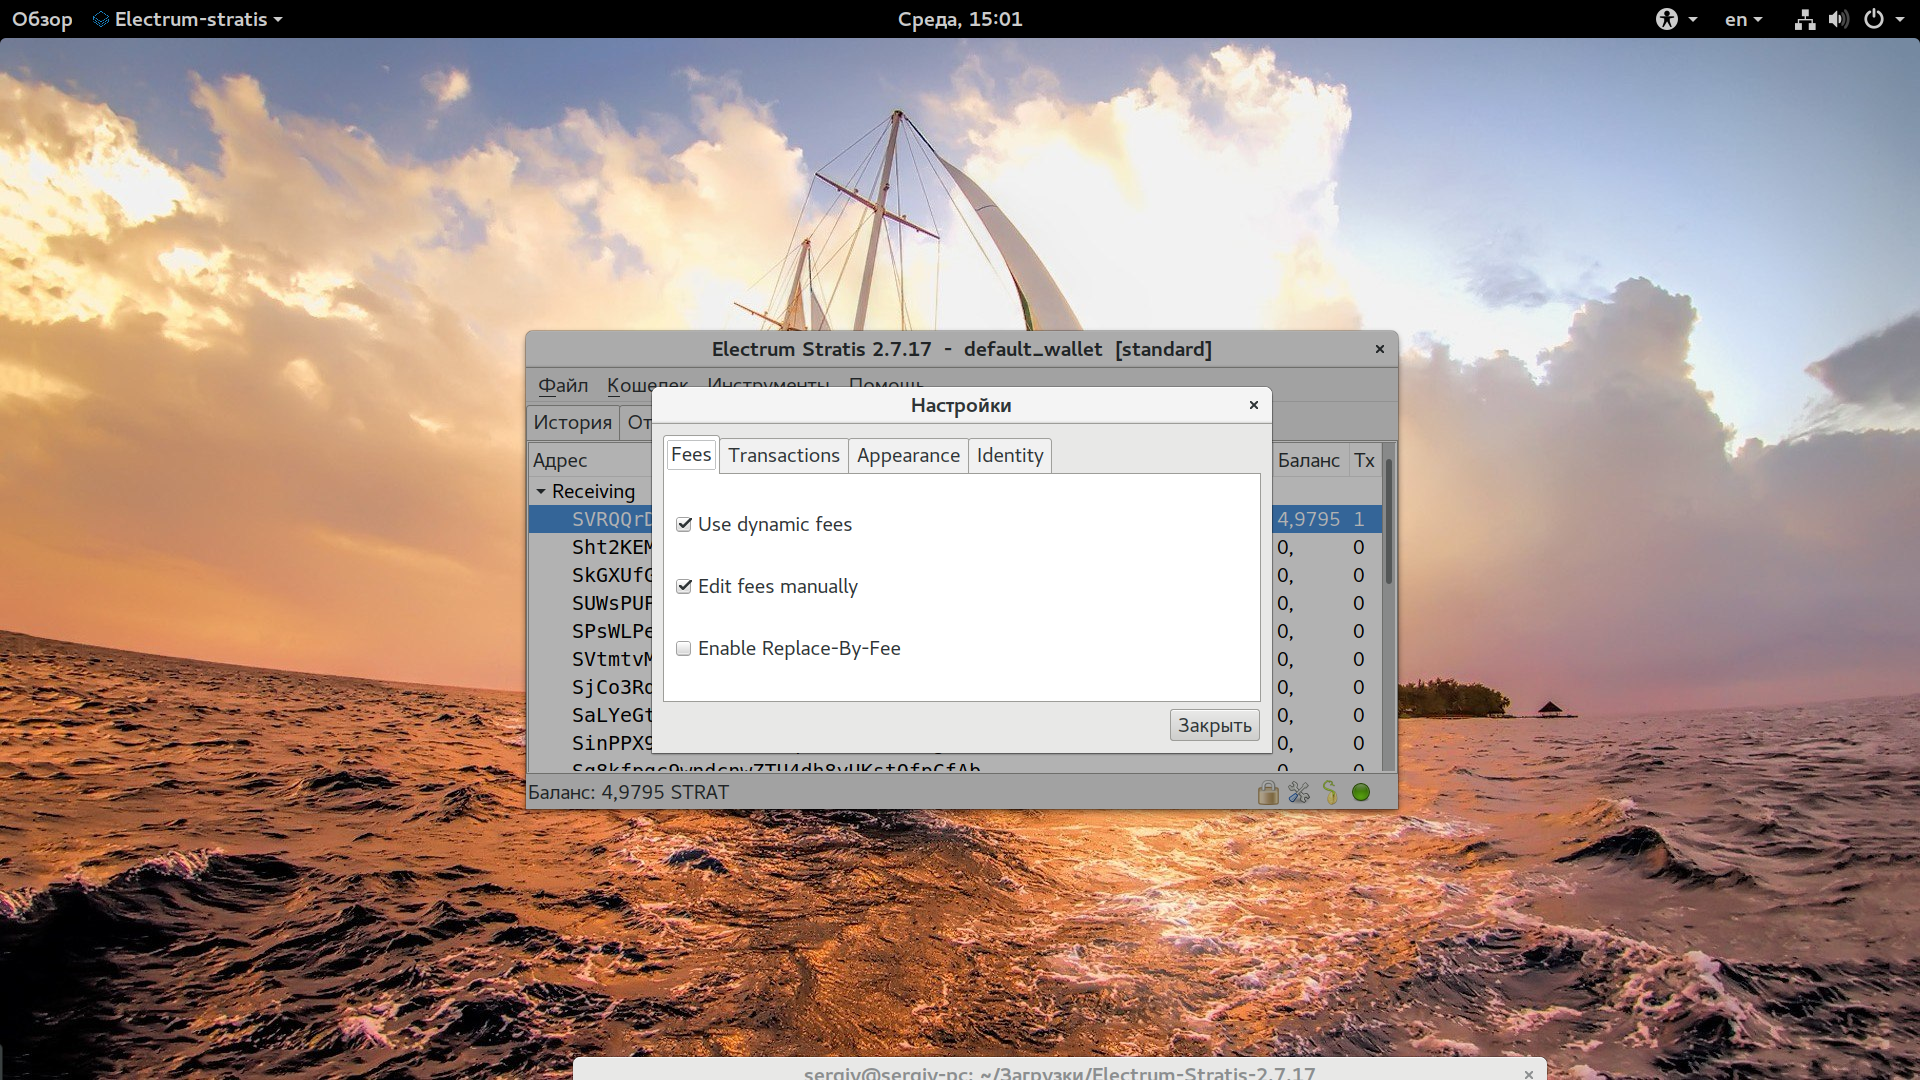Screen dimensions: 1920x1080
Task: Click the accessibility icon in system tray
Action: (1668, 17)
